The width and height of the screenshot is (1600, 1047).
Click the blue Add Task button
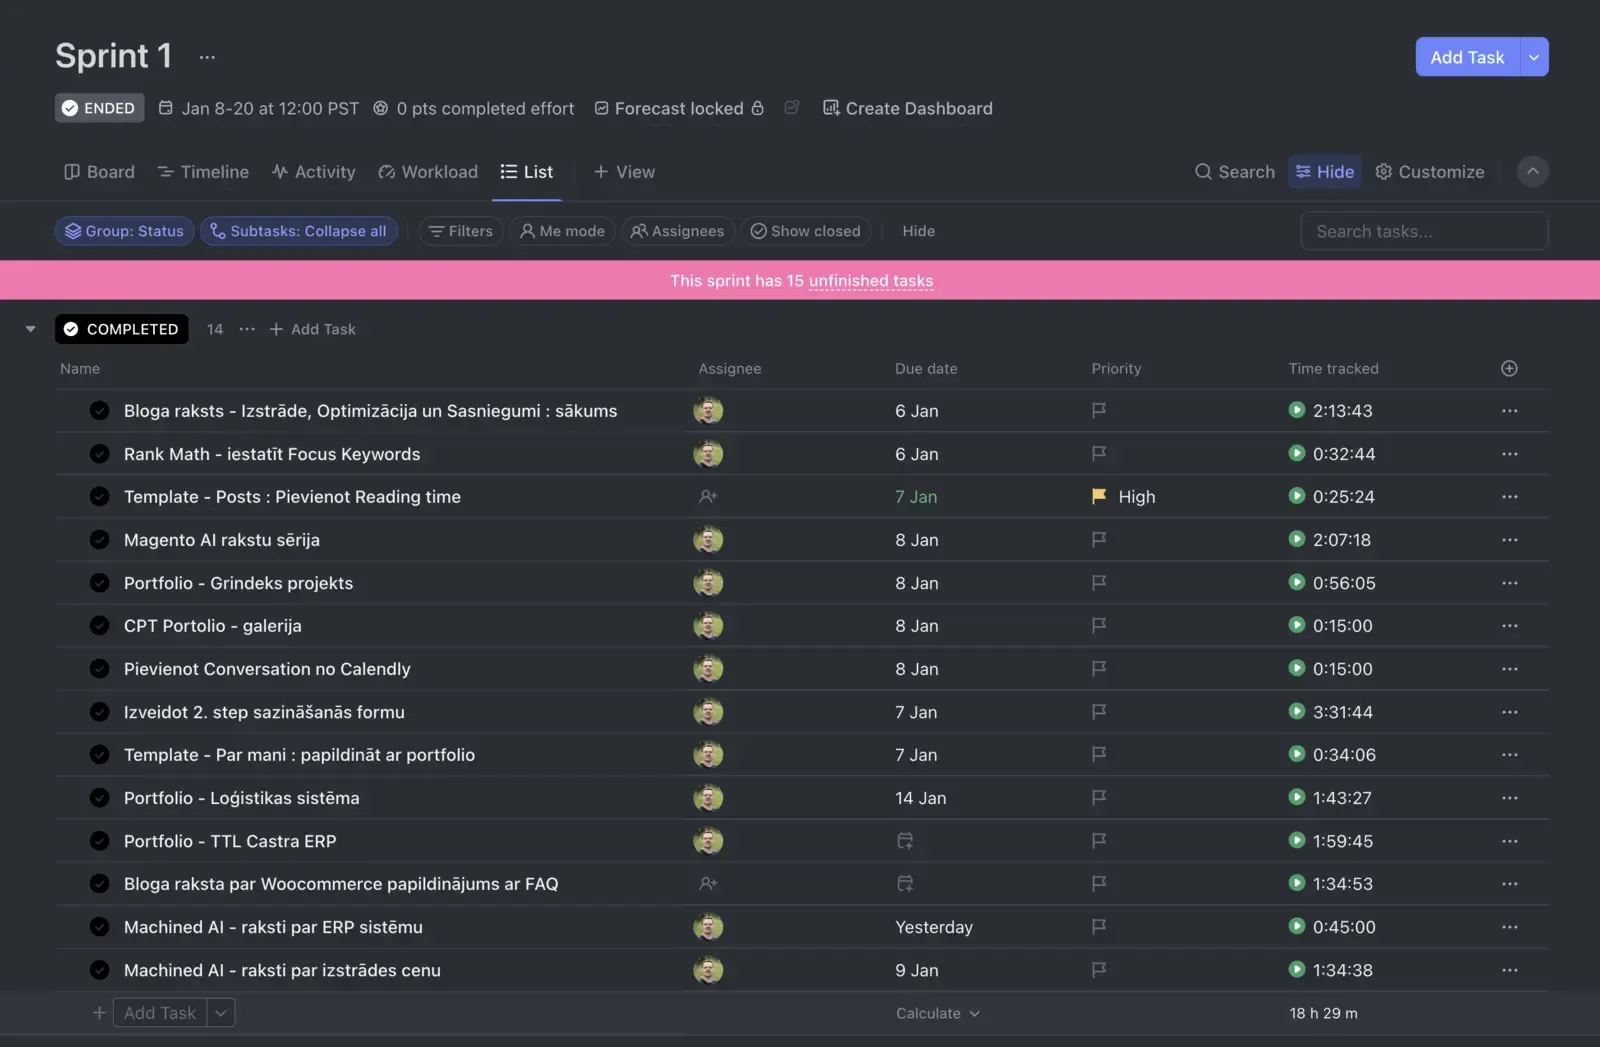click(x=1467, y=57)
